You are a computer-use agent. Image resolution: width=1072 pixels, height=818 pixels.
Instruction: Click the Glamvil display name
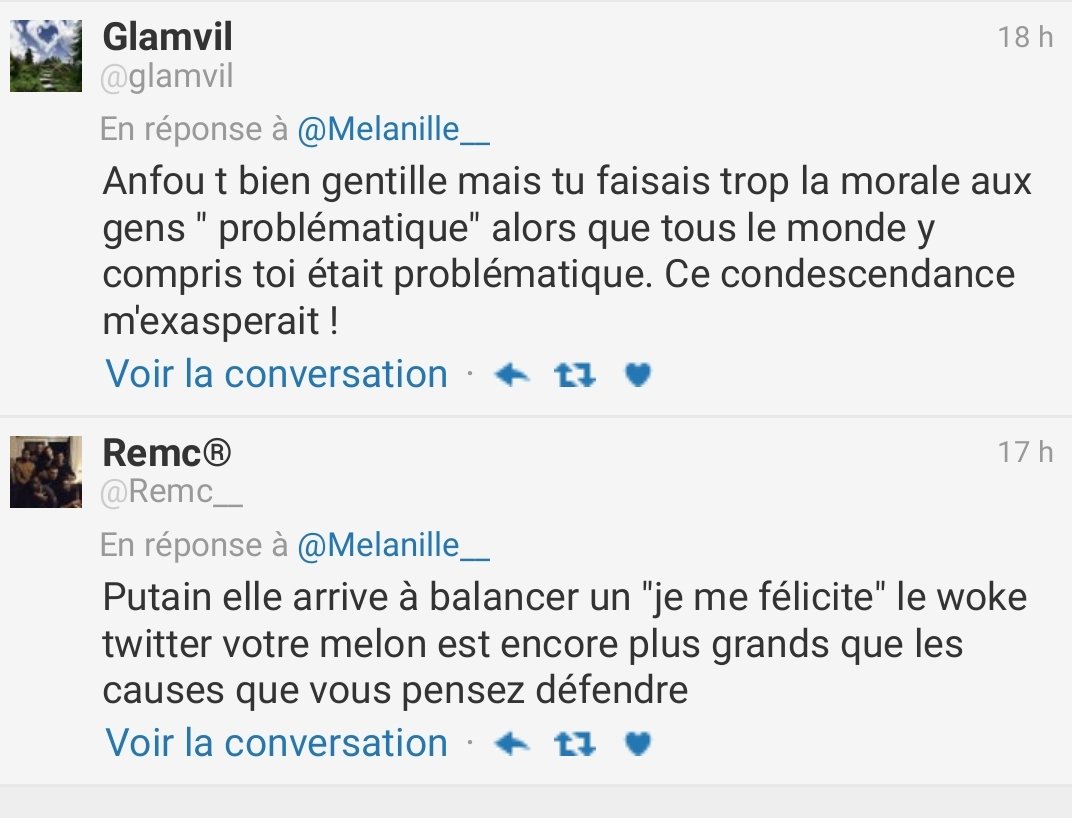tap(167, 38)
